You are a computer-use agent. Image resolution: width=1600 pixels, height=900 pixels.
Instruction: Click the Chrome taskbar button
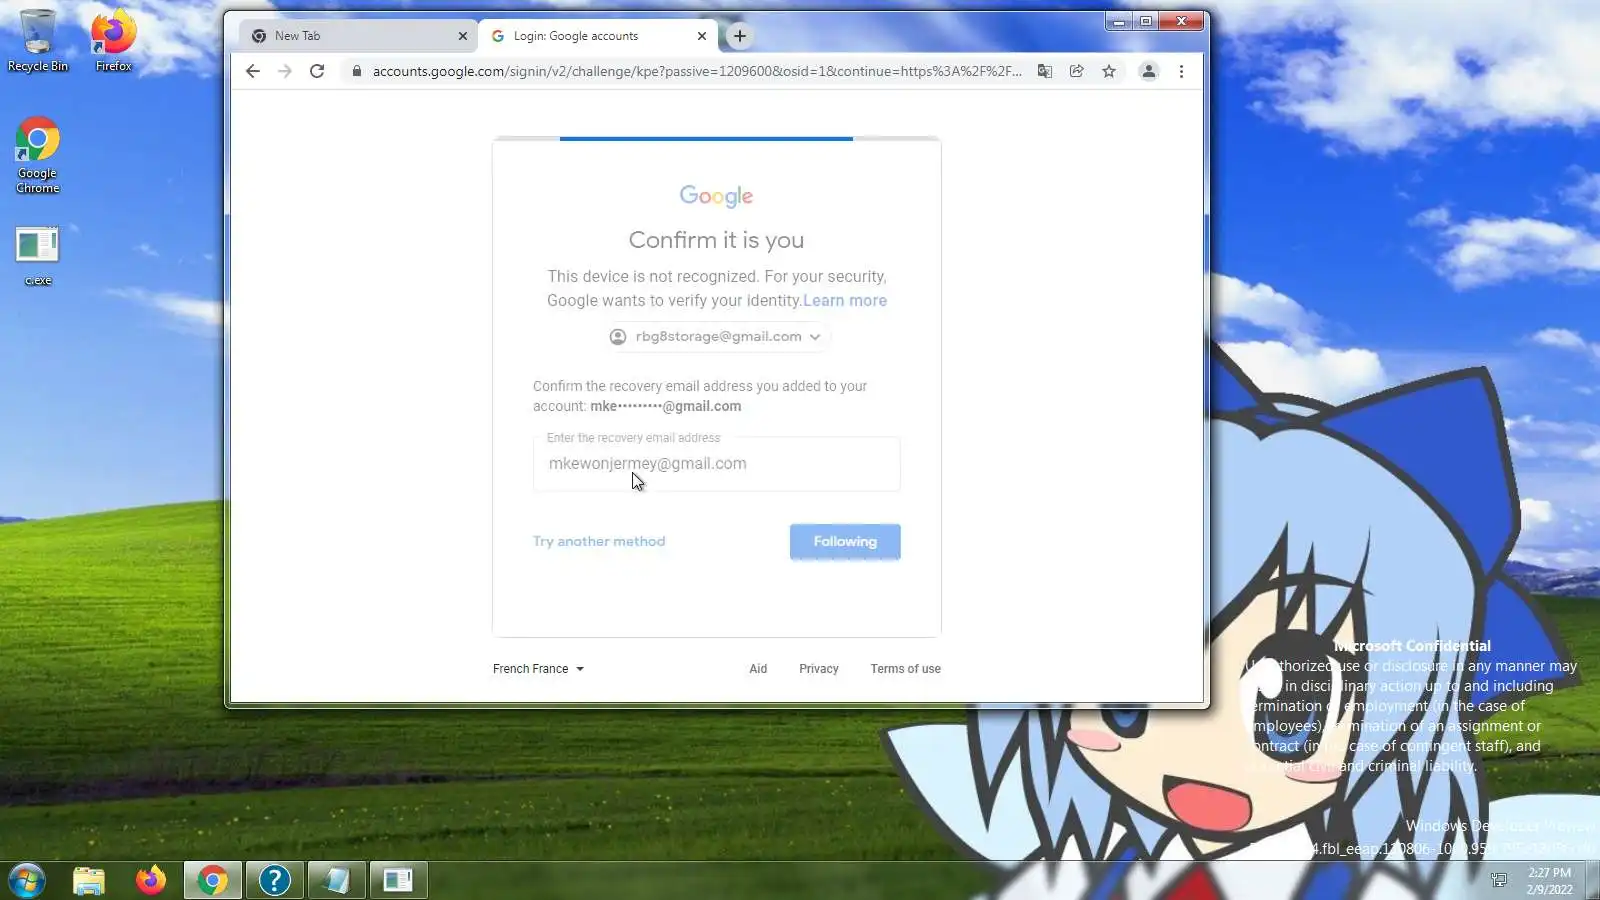click(x=212, y=880)
